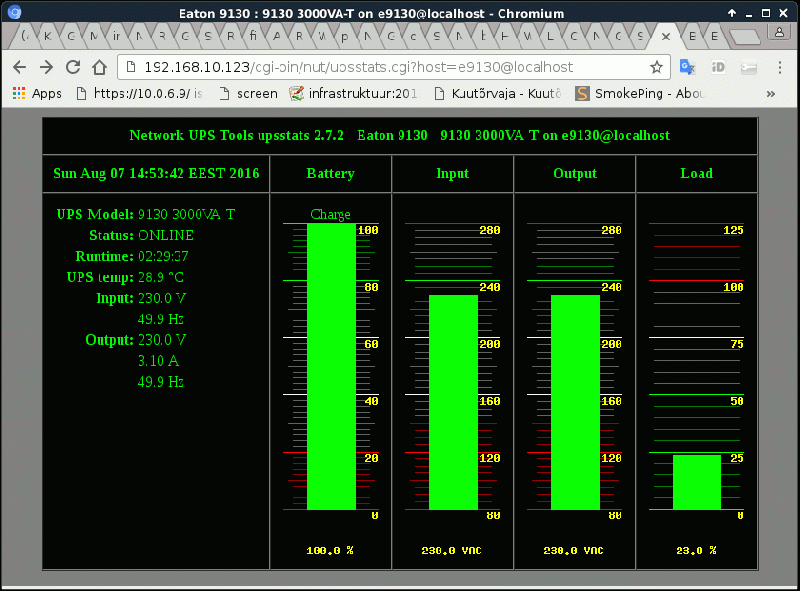The height and width of the screenshot is (591, 800).
Task: Open the screen bookmark
Action: 248,93
